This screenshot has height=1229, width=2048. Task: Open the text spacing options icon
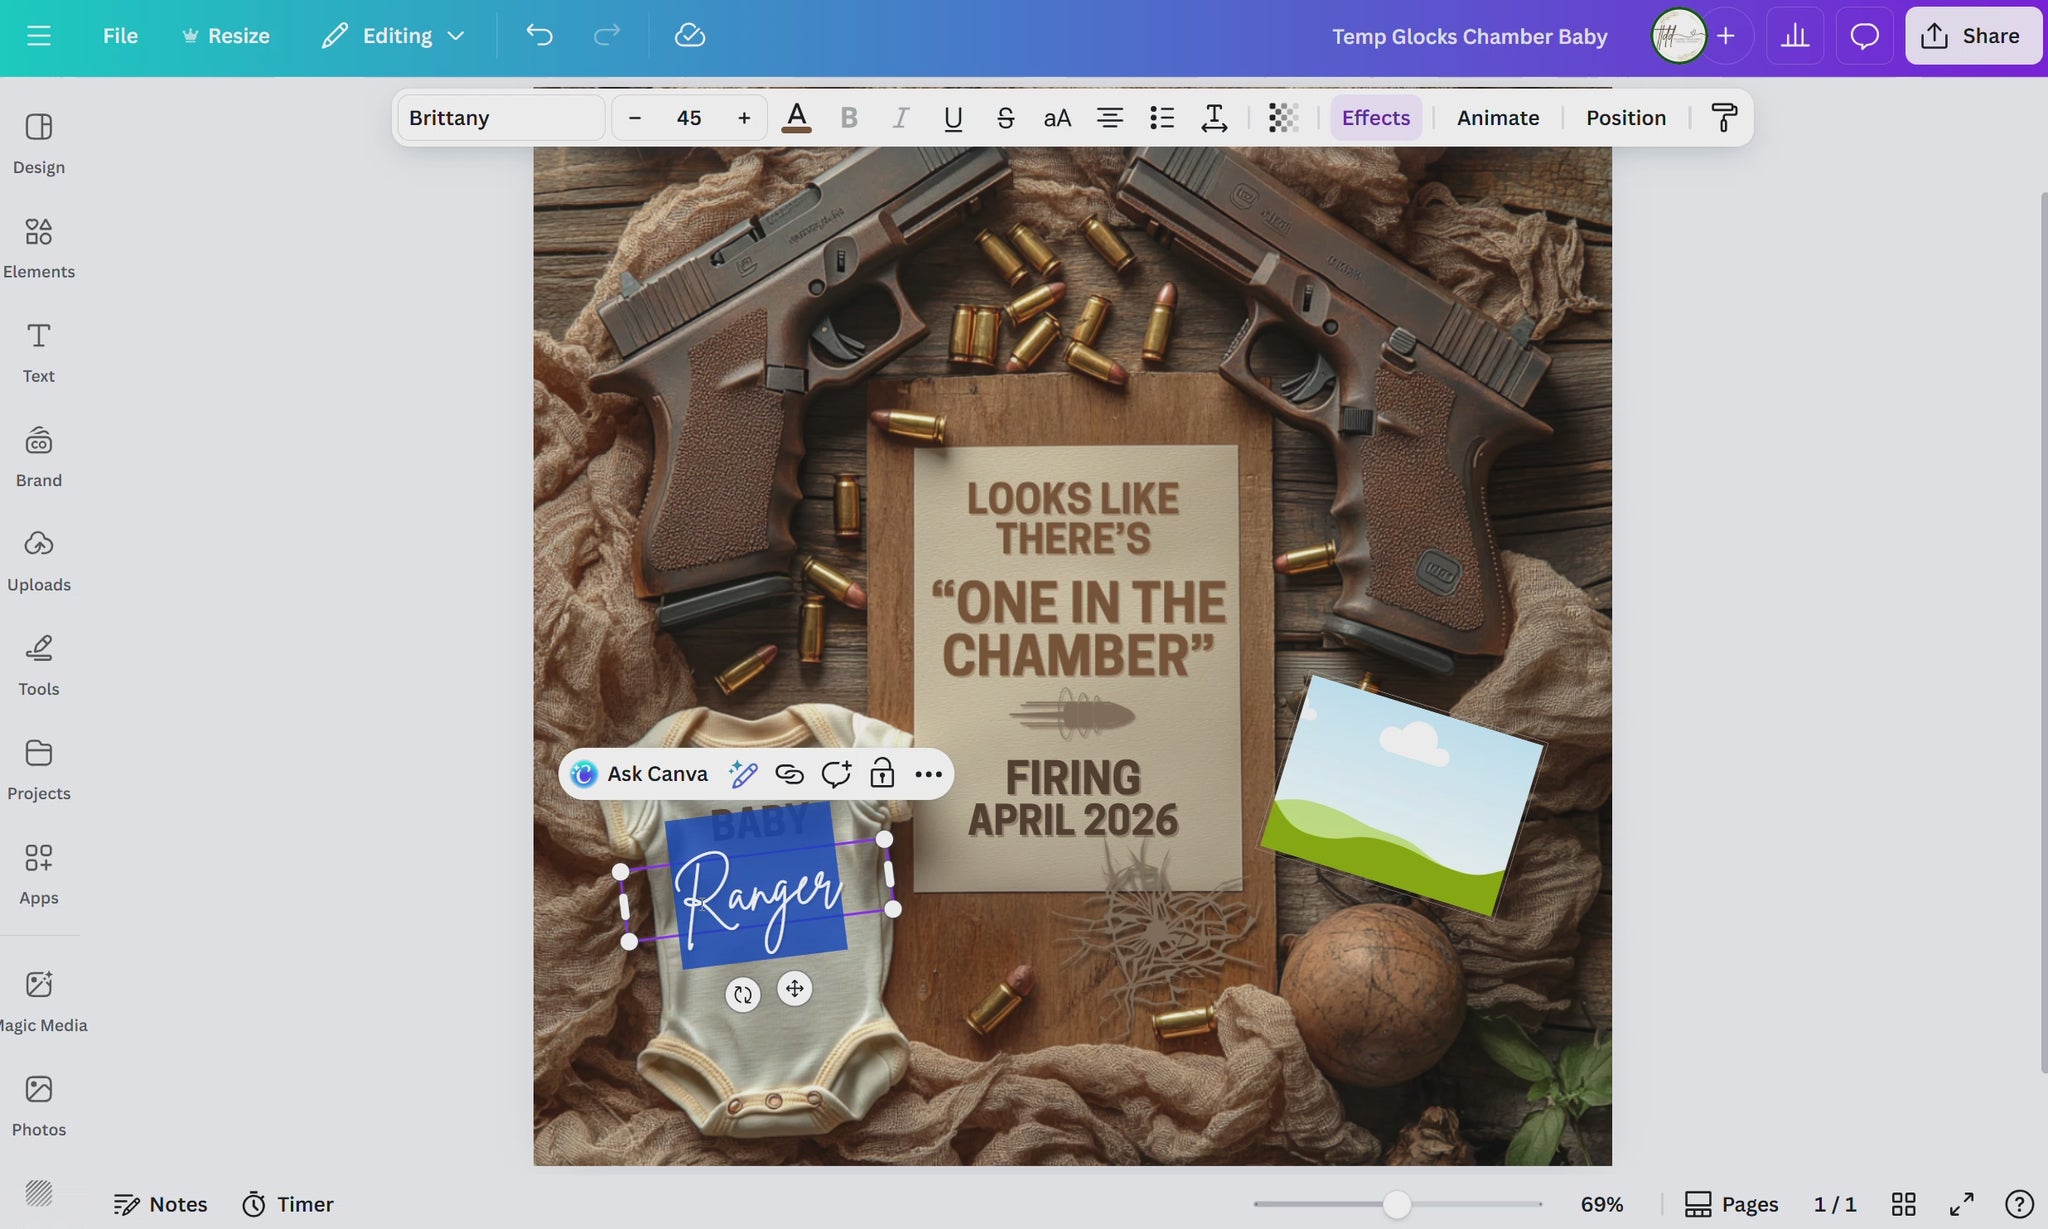(1213, 118)
